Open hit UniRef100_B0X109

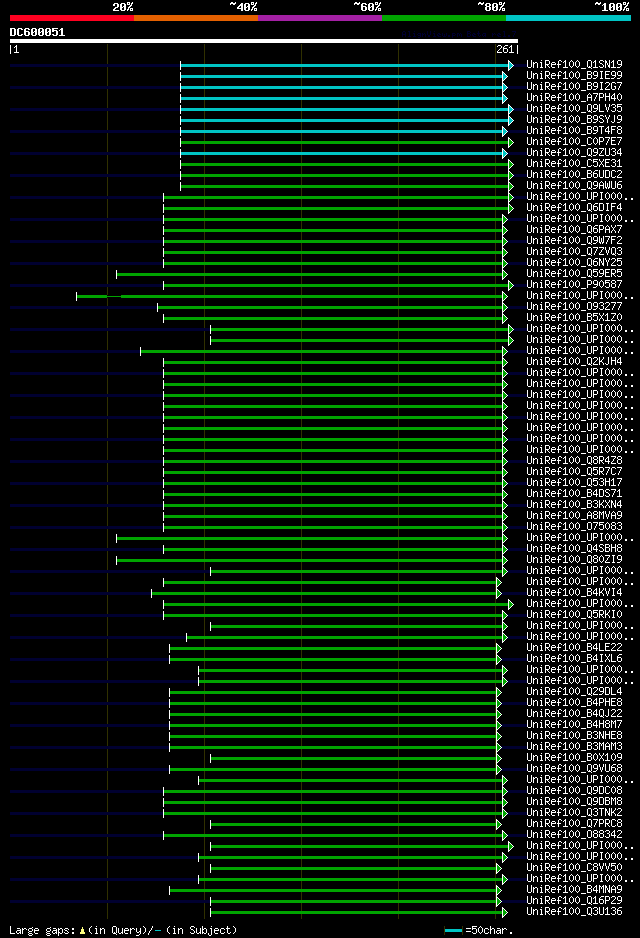point(574,757)
